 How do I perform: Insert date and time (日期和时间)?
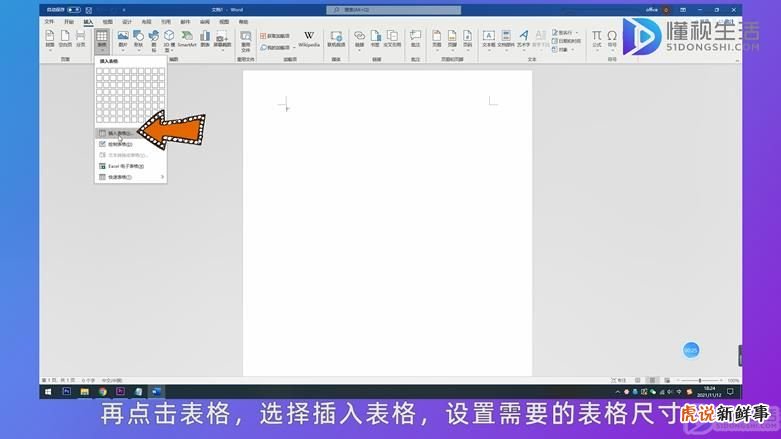coord(566,41)
